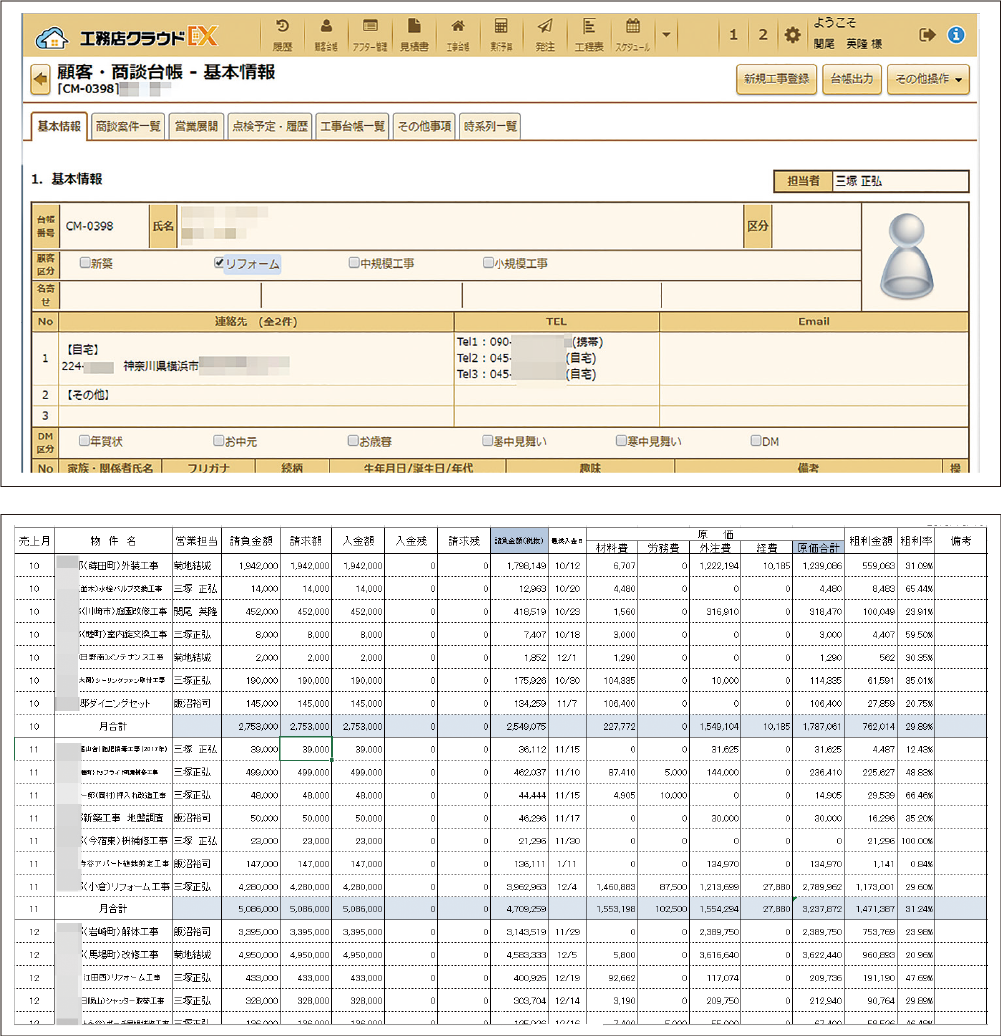Enable the 年賀状 DM checkbox

pos(85,440)
